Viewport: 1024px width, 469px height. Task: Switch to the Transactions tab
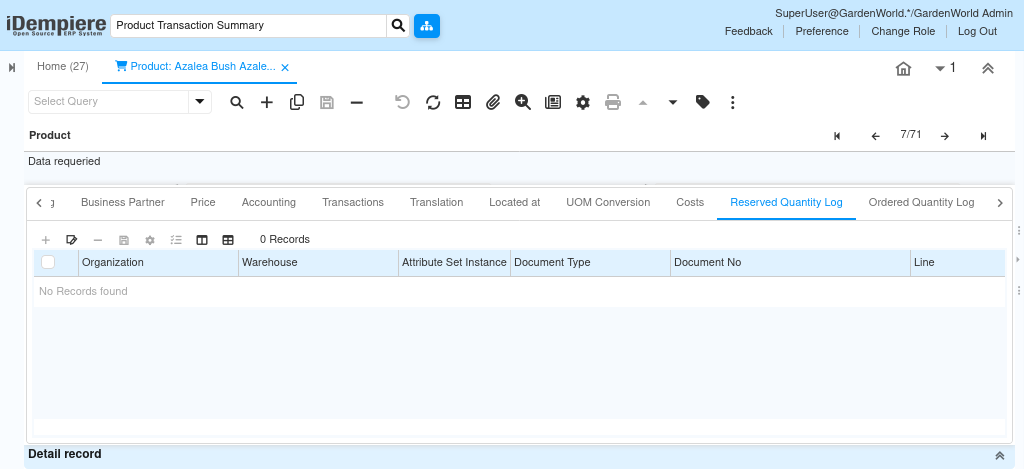click(x=353, y=202)
